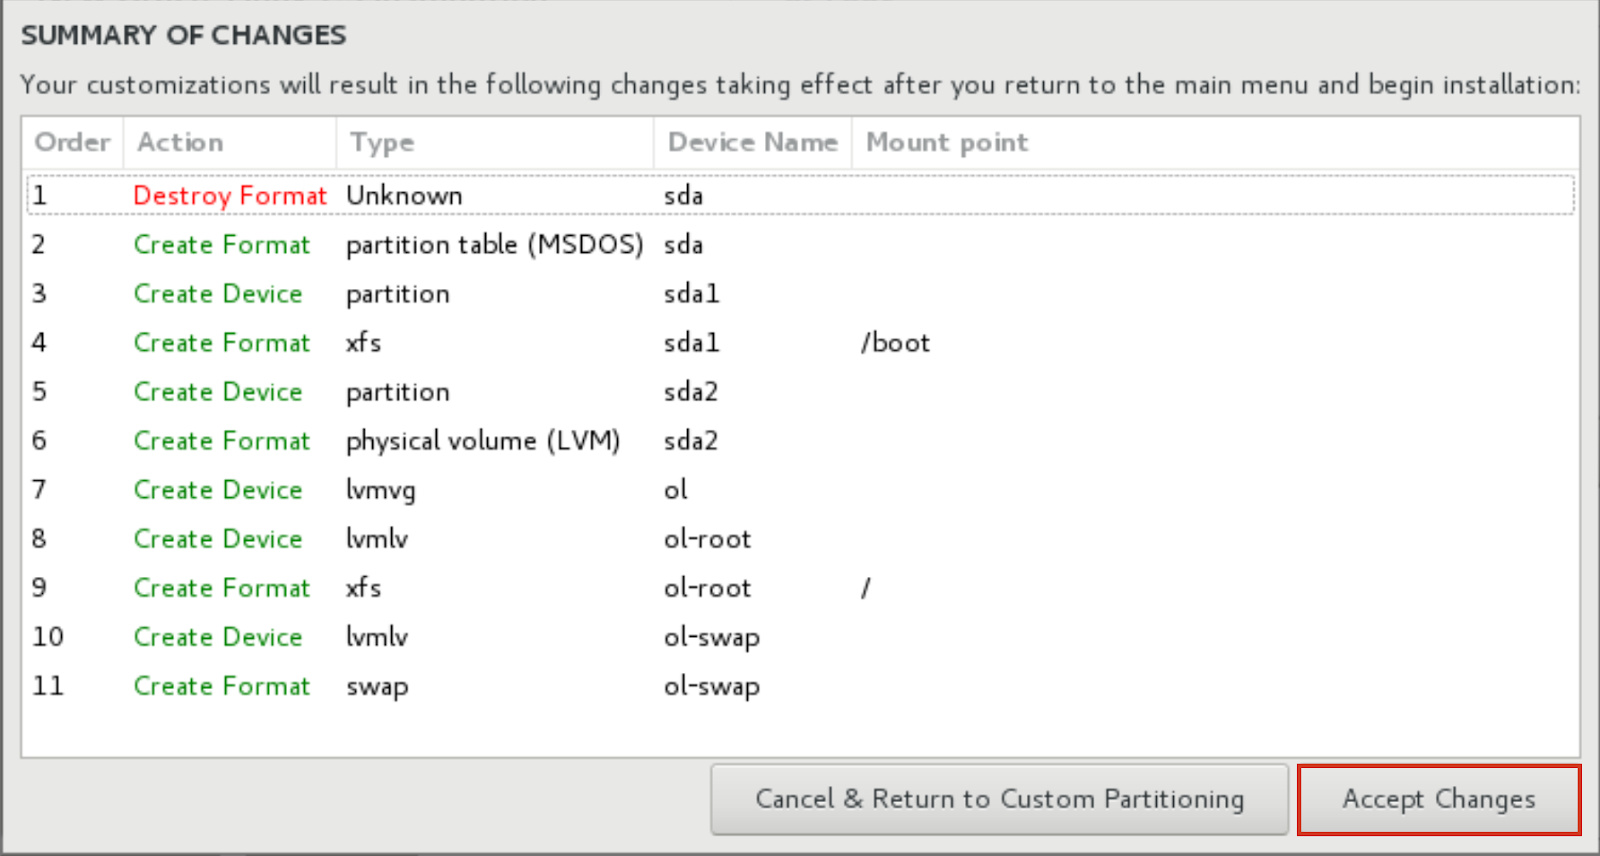Select row 10 Create Device ol-swap

(x=801, y=636)
